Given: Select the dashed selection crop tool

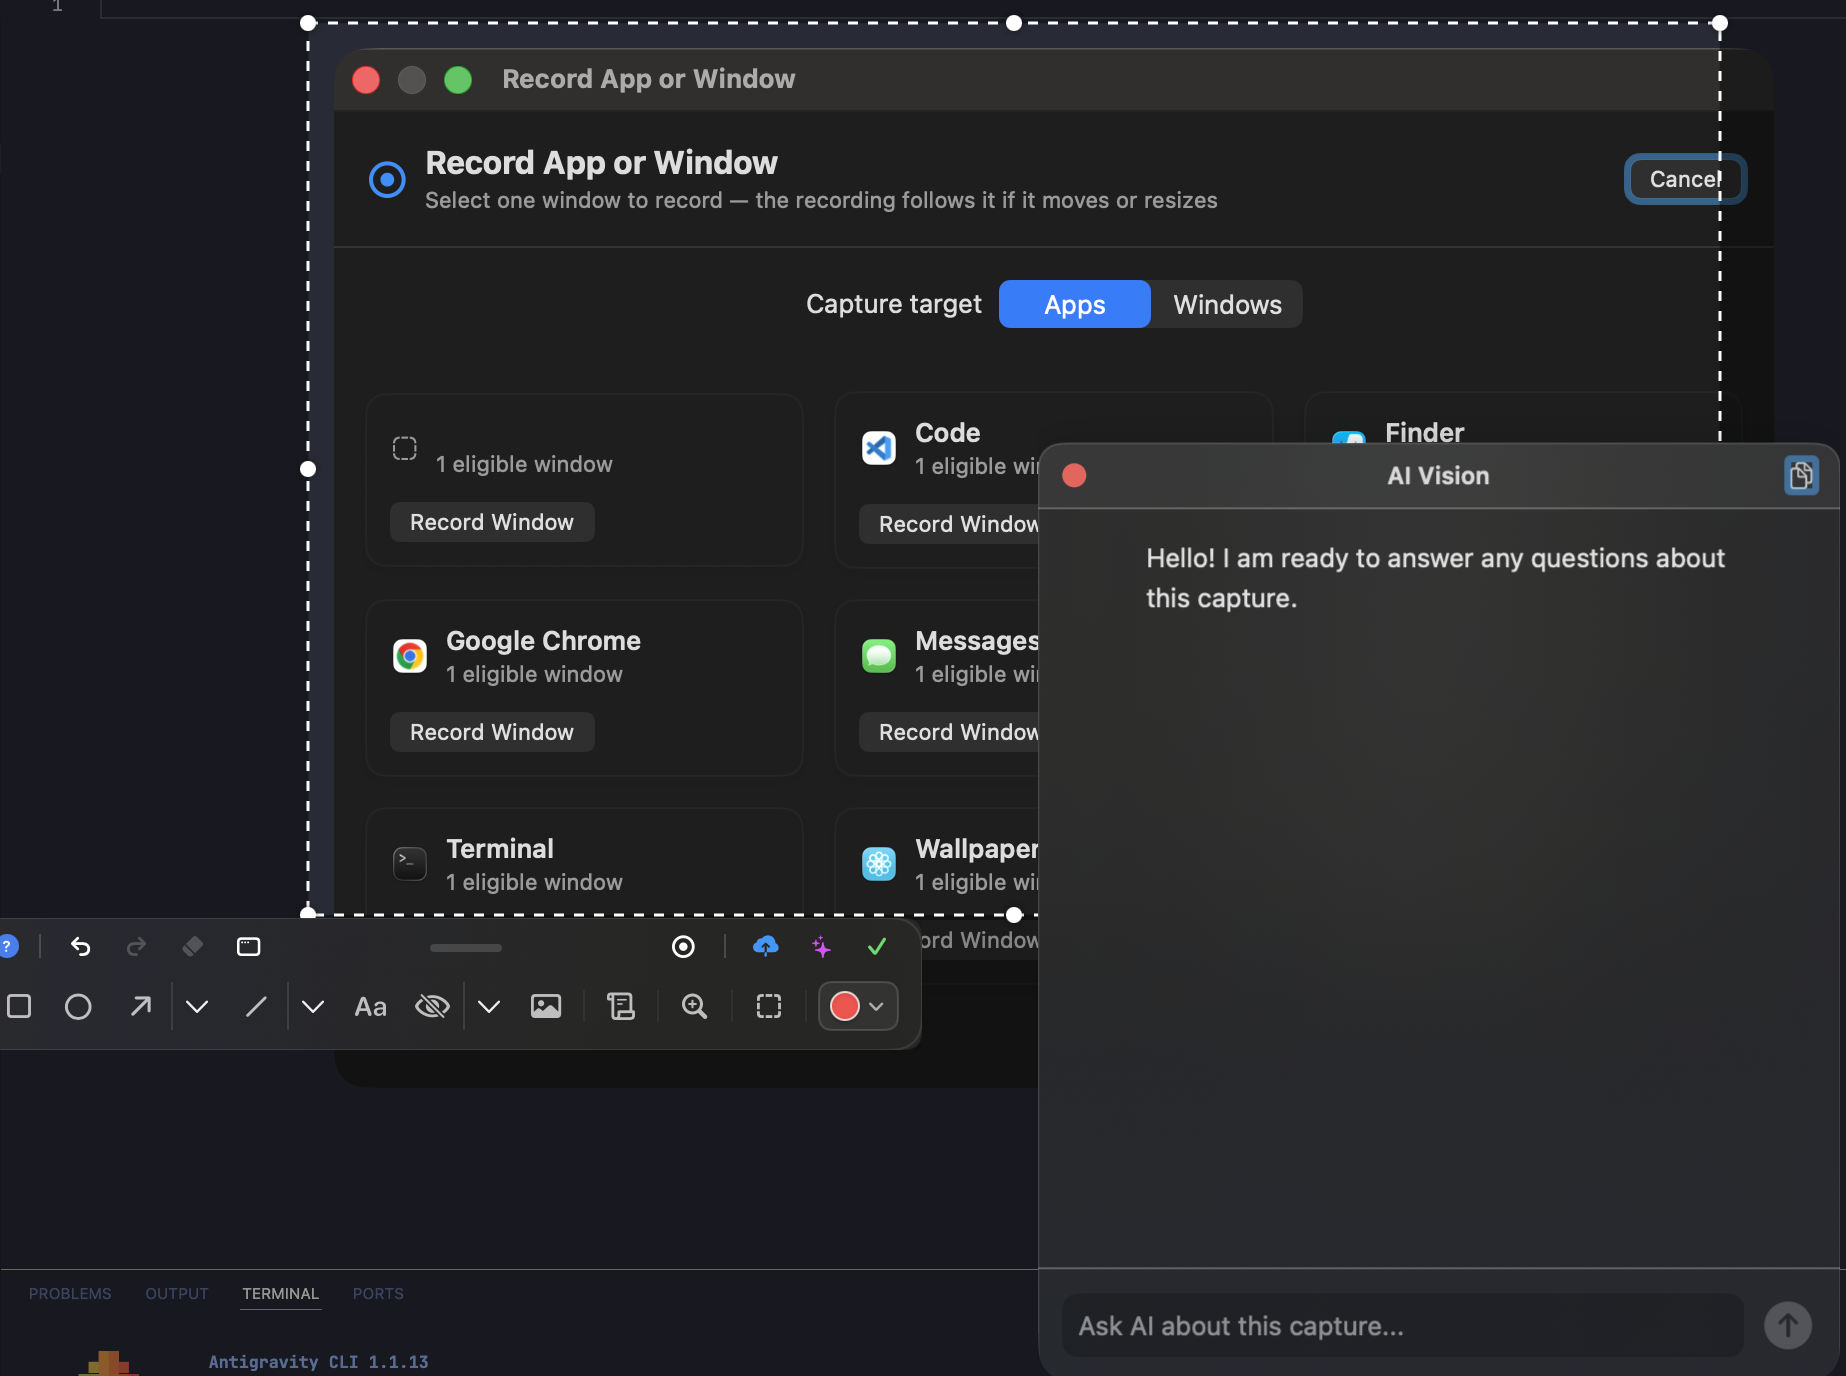Looking at the screenshot, I should 769,1006.
